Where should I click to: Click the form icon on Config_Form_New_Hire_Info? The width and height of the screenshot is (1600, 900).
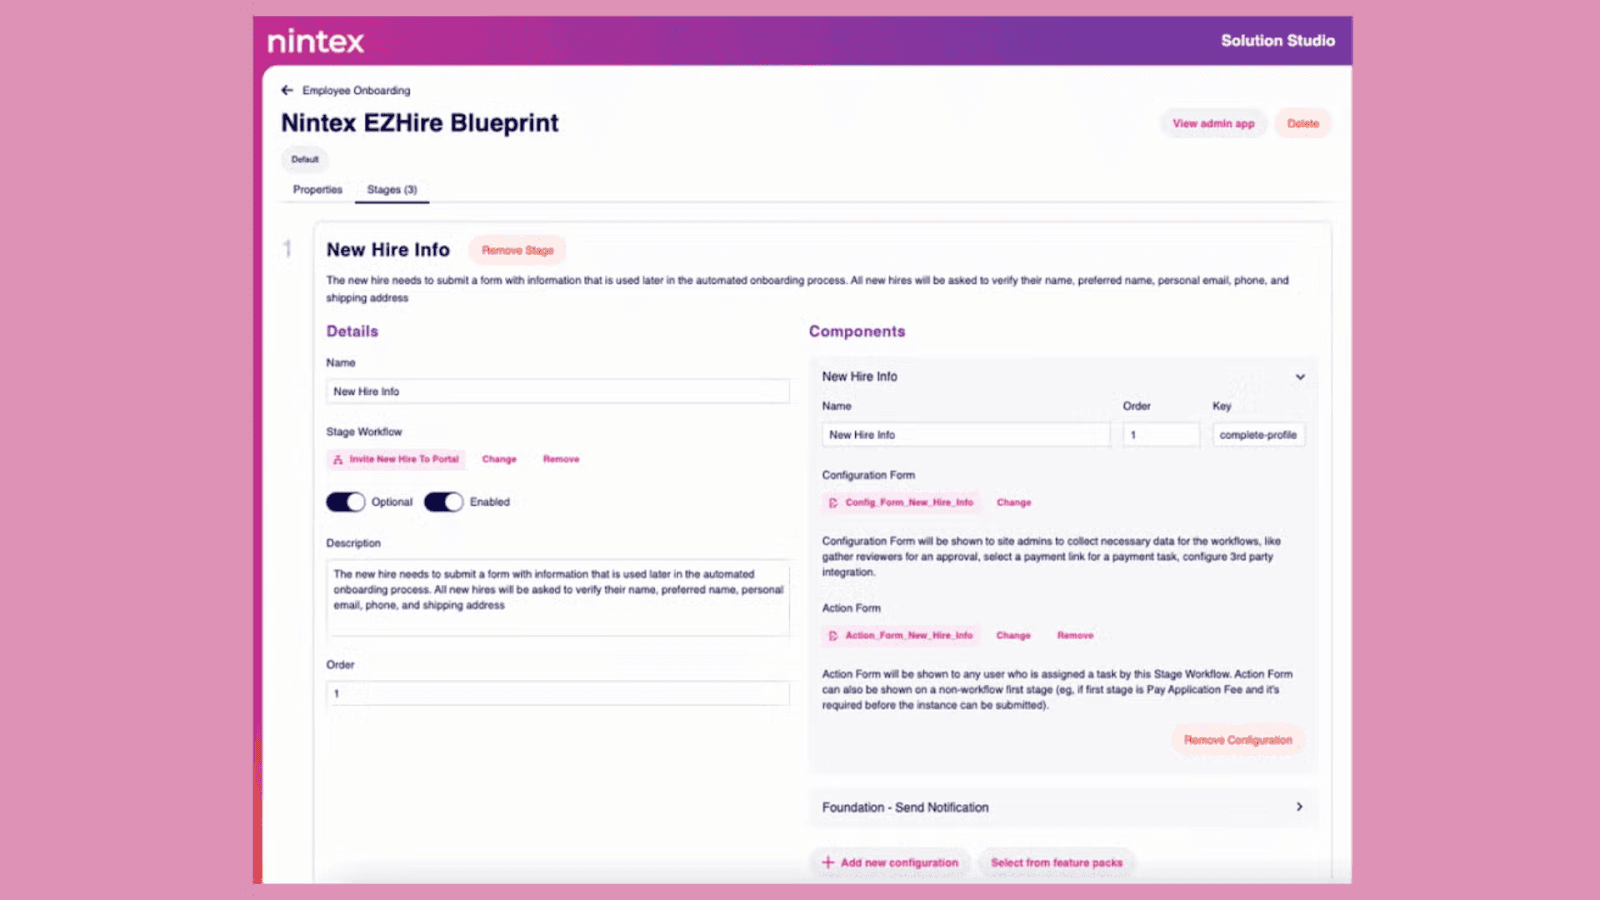coord(833,503)
